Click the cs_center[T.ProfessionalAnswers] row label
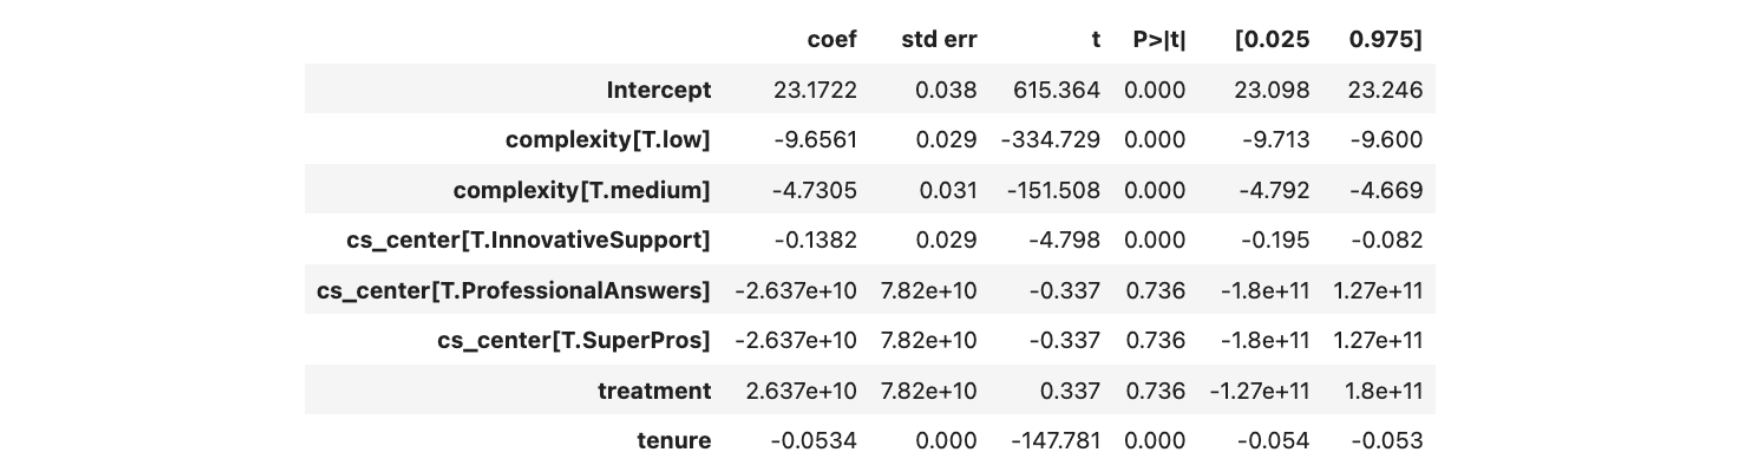Screen dimensions: 1756x474 (x=513, y=290)
